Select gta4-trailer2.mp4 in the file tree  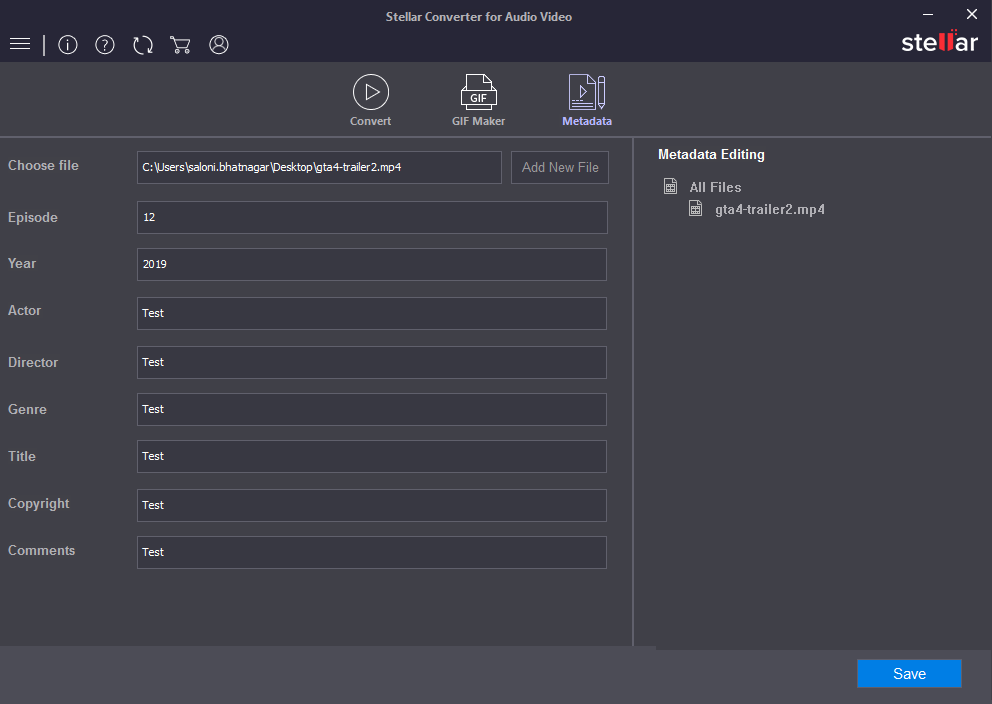pos(770,209)
